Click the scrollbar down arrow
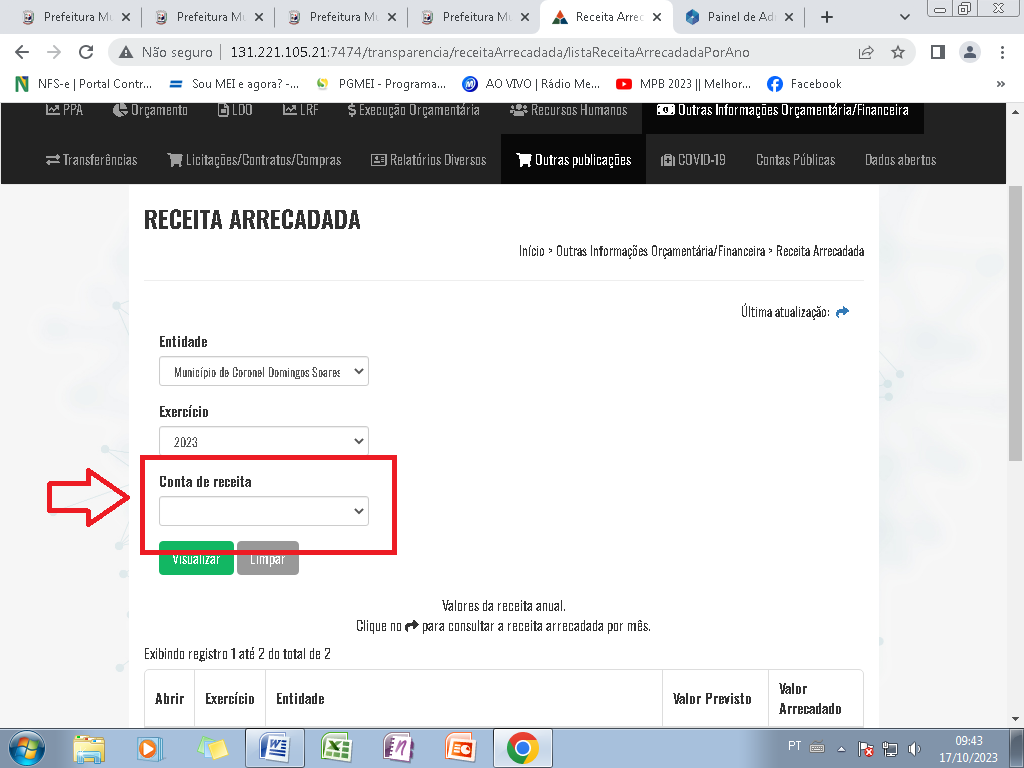 click(1016, 719)
